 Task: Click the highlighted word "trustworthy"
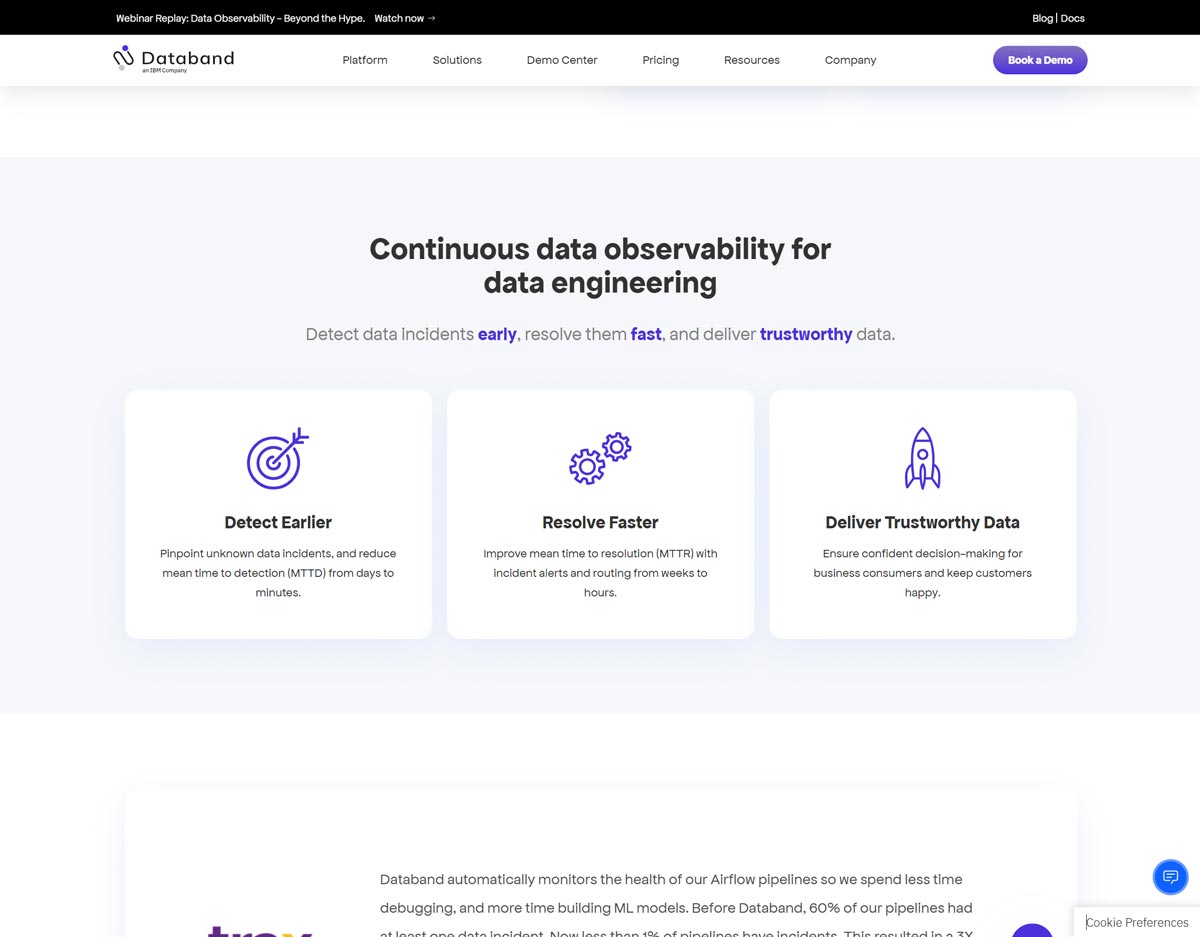point(806,334)
